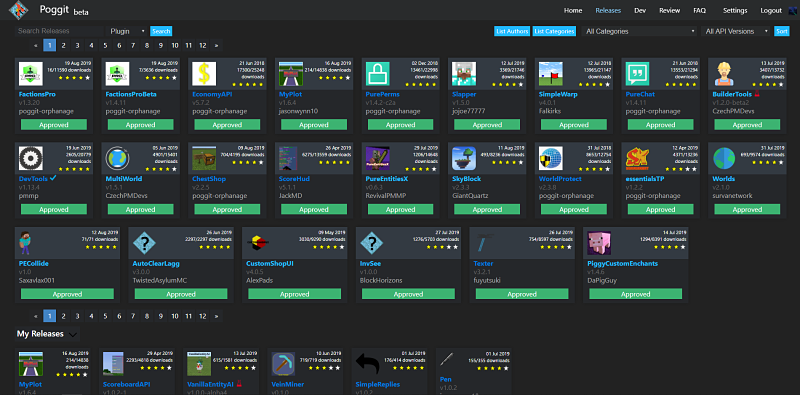Click the Logout link
This screenshot has width=800, height=395.
pyautogui.click(x=771, y=11)
